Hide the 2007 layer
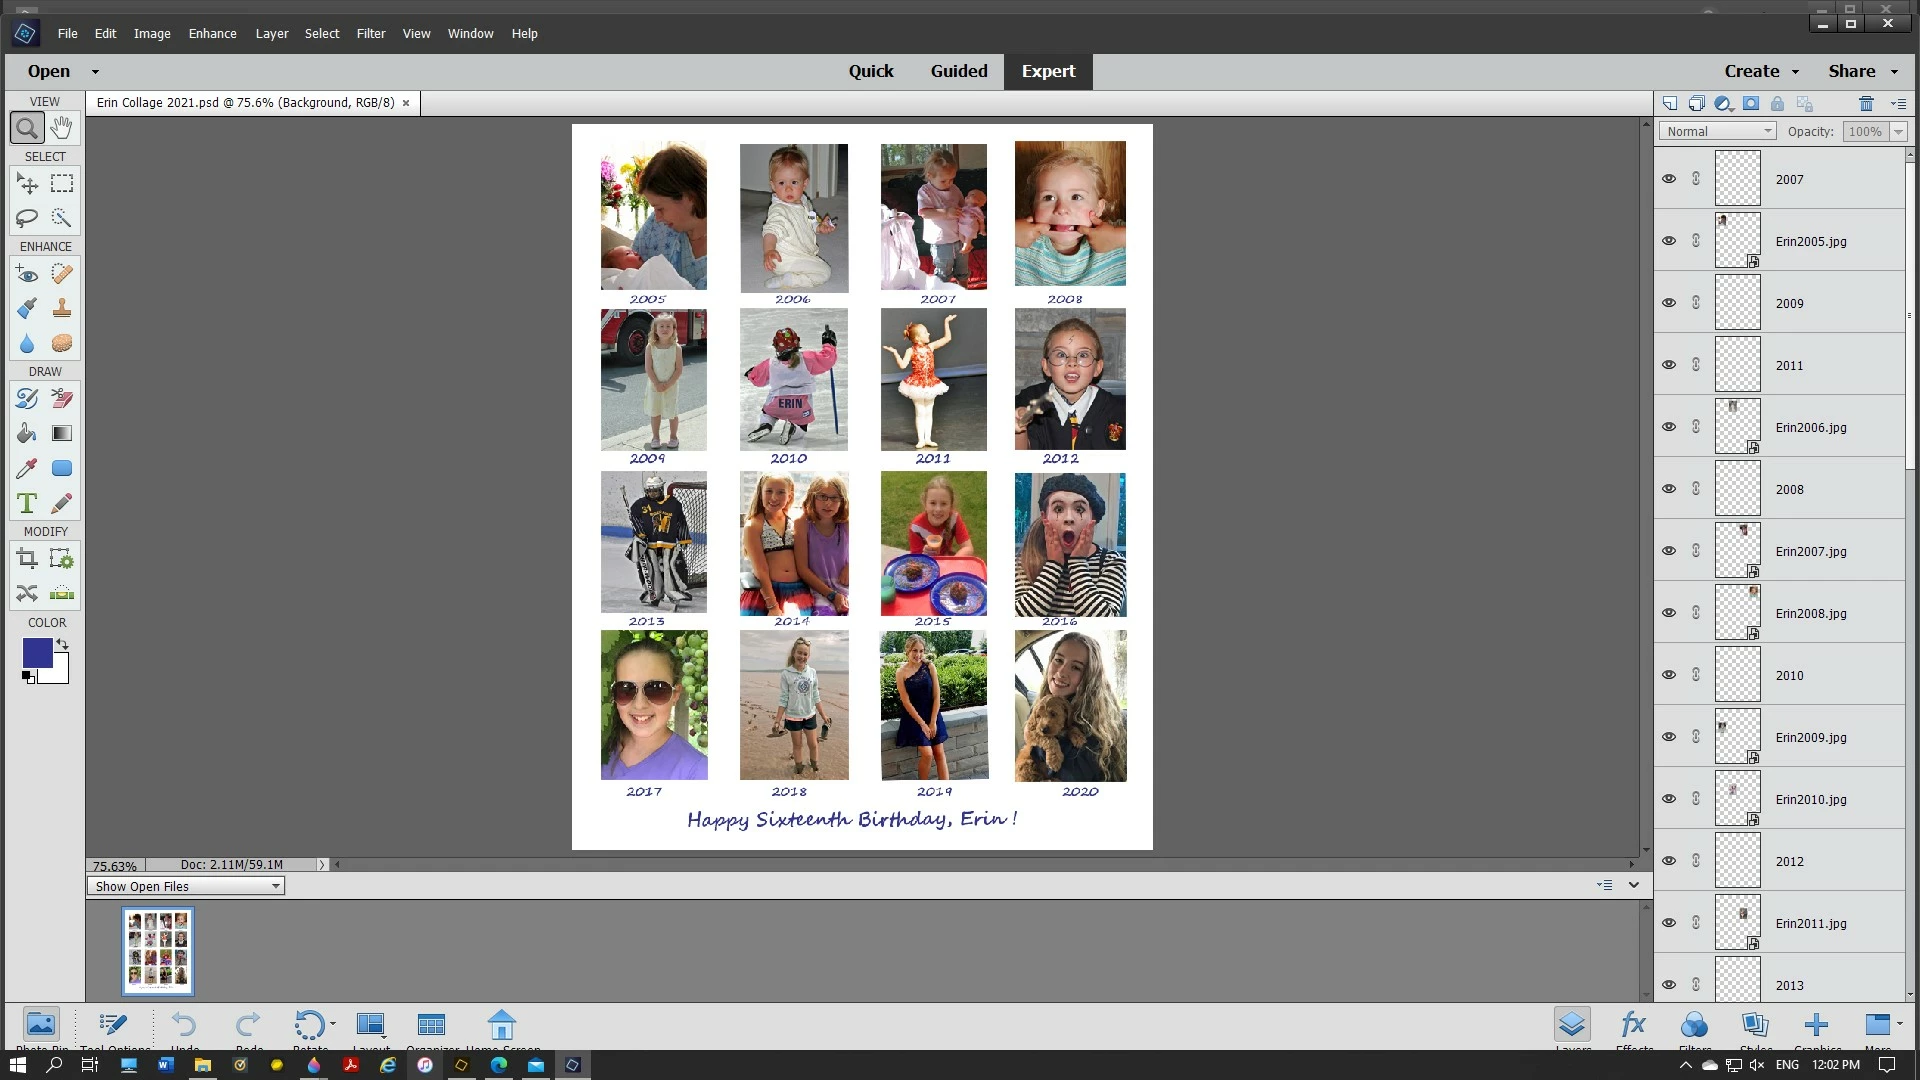The width and height of the screenshot is (1920, 1080). (1669, 179)
